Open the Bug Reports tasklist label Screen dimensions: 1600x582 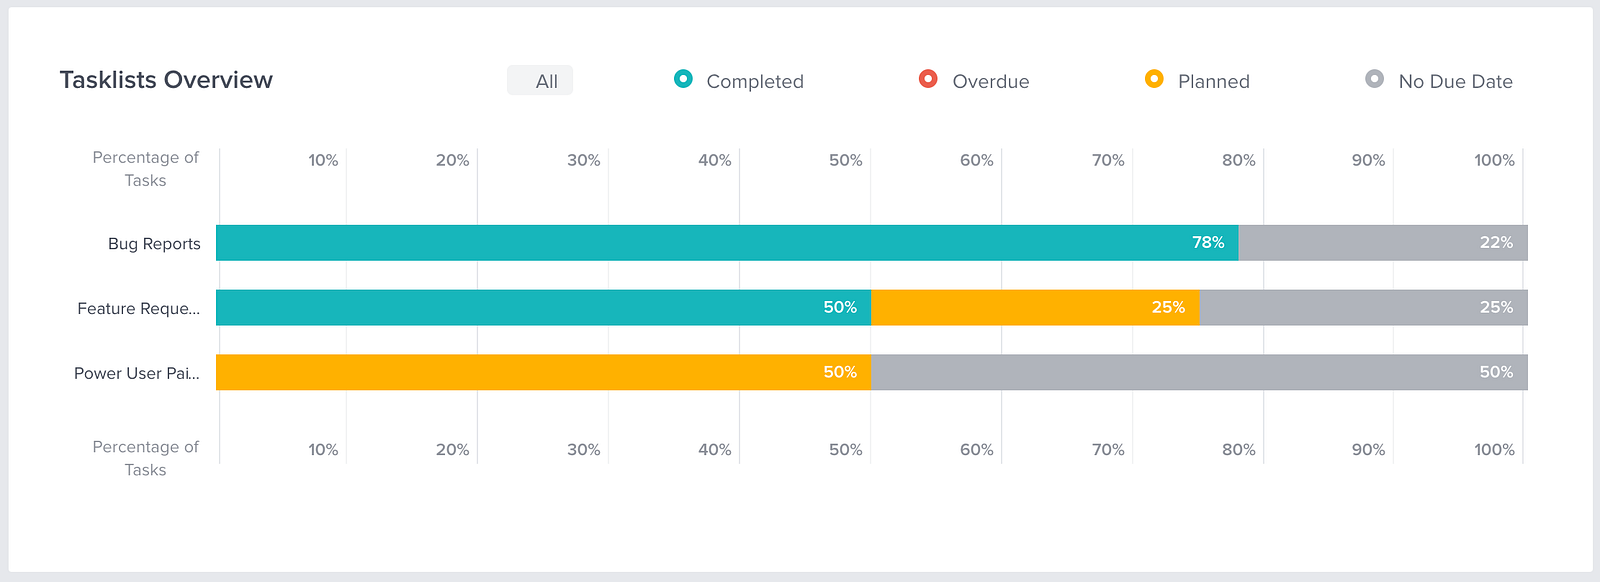[154, 243]
